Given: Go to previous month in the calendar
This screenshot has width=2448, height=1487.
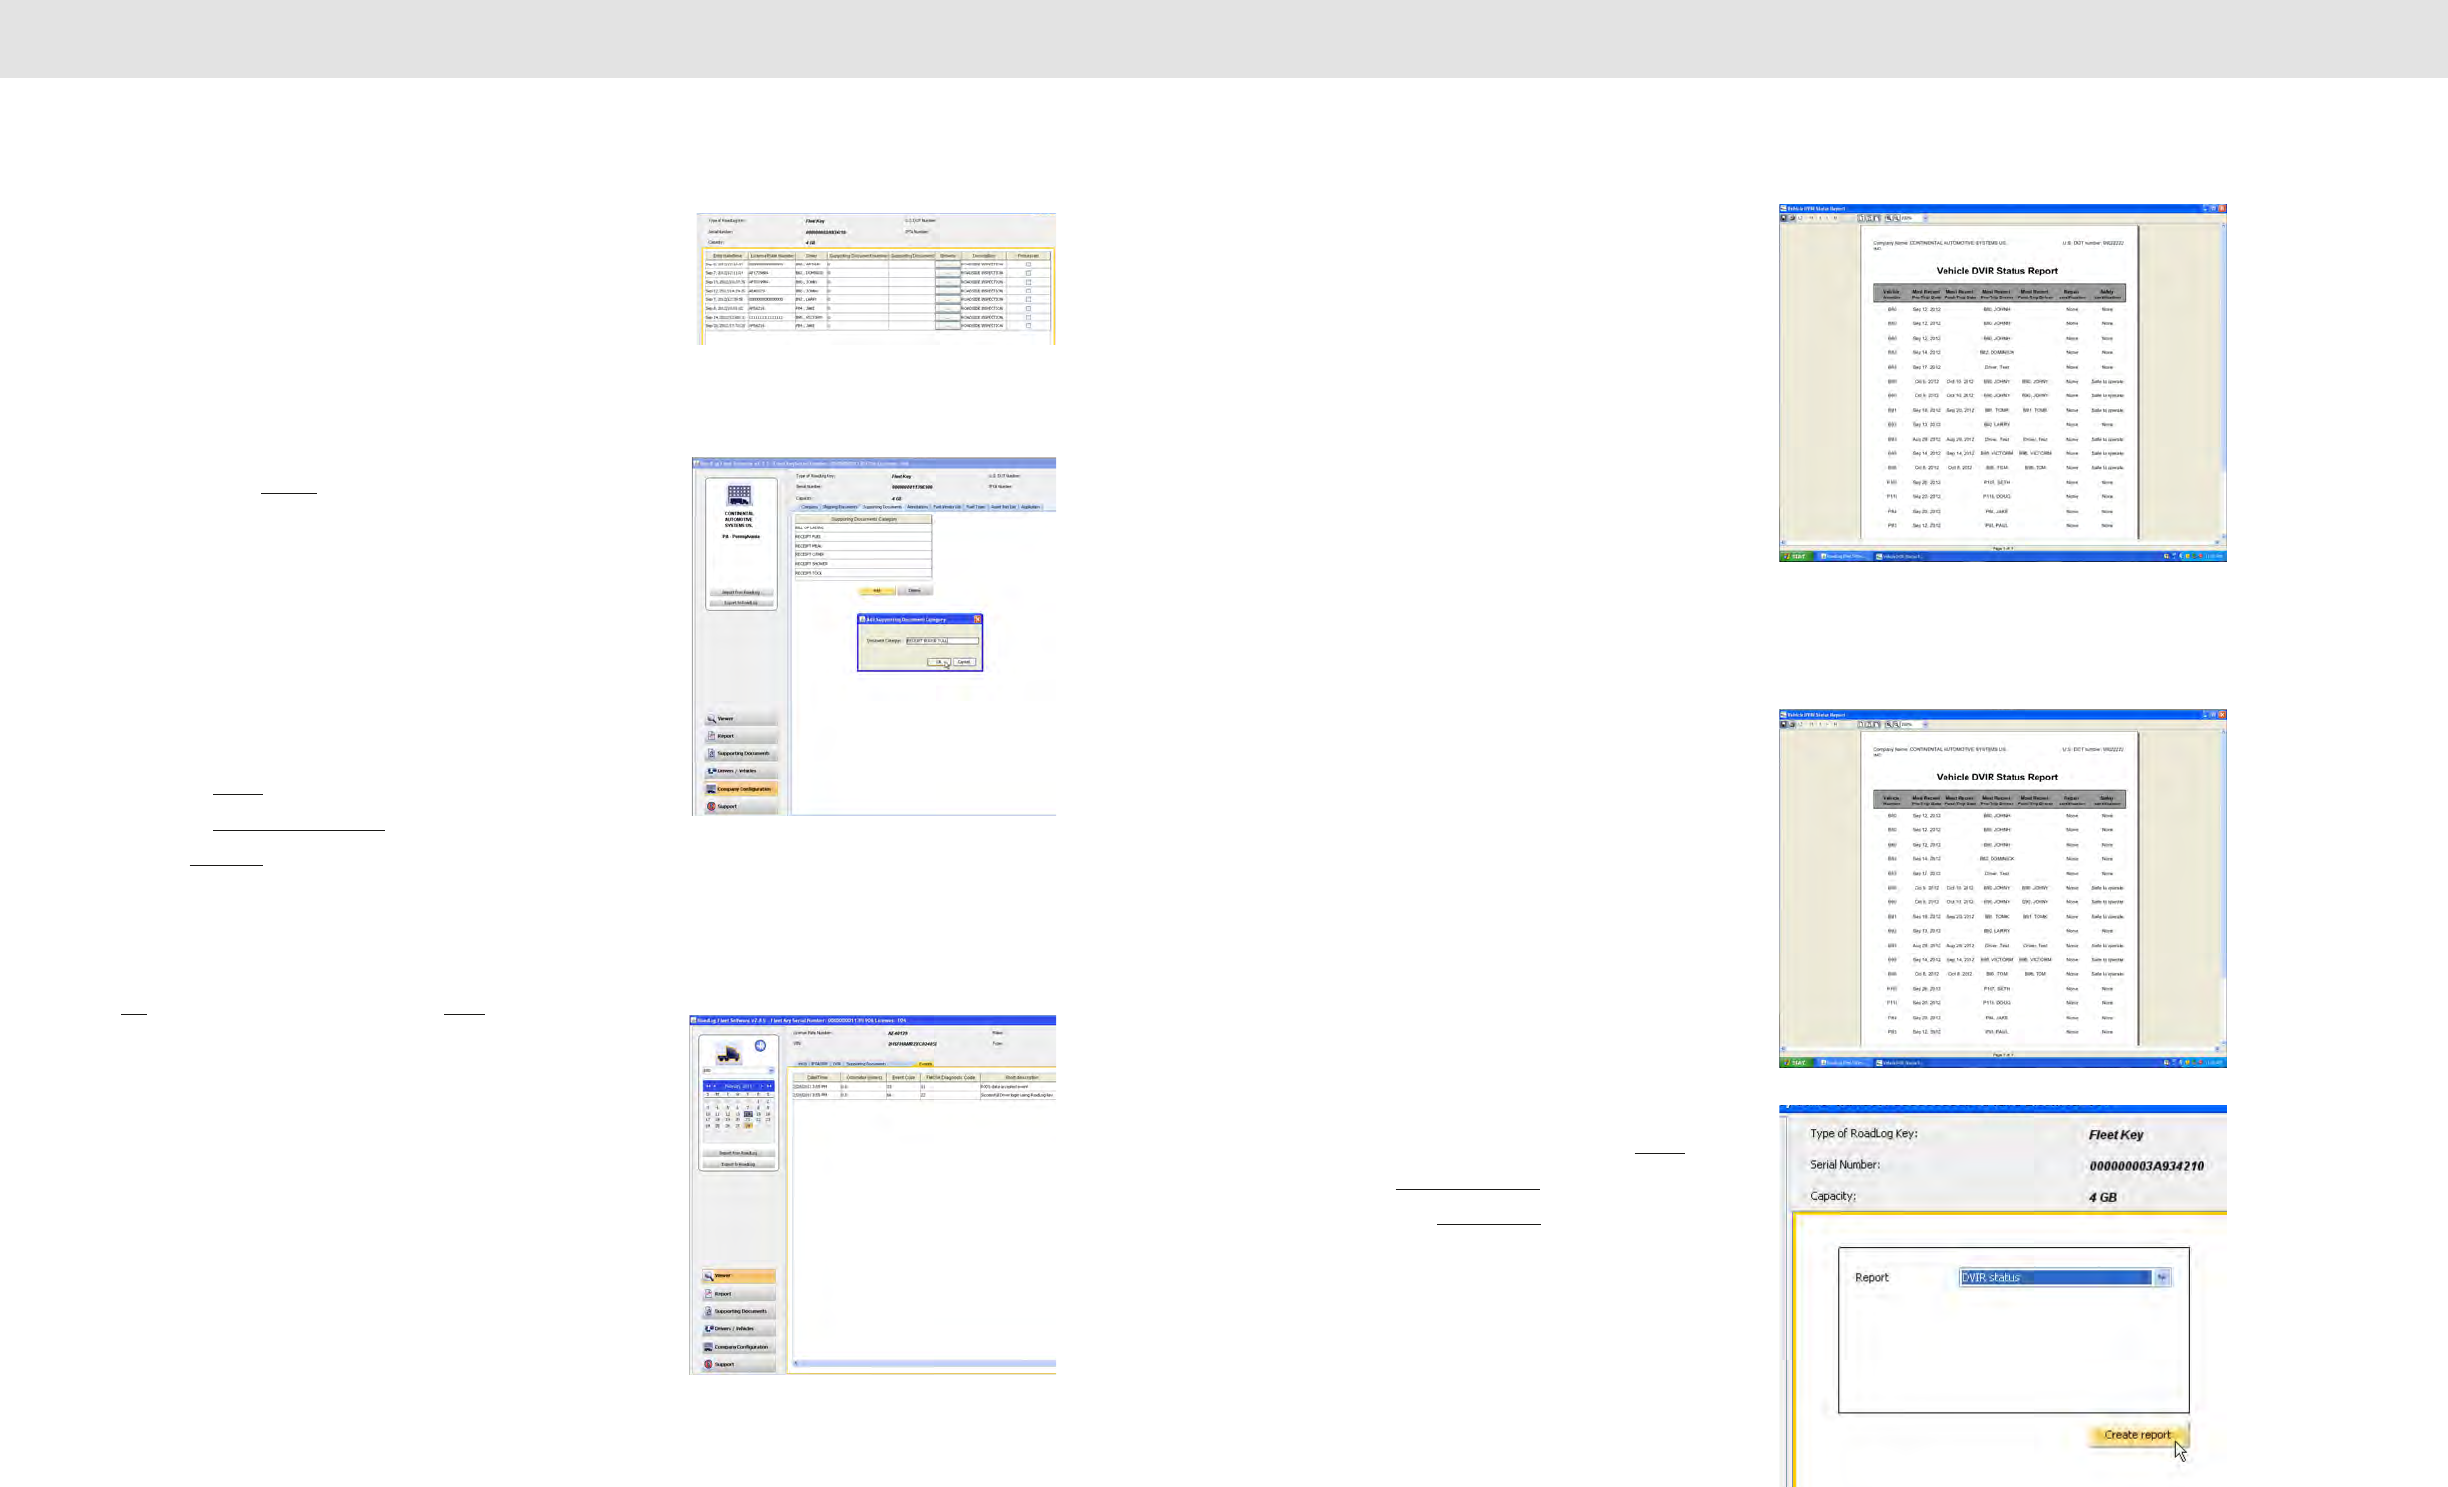Looking at the screenshot, I should [715, 1086].
